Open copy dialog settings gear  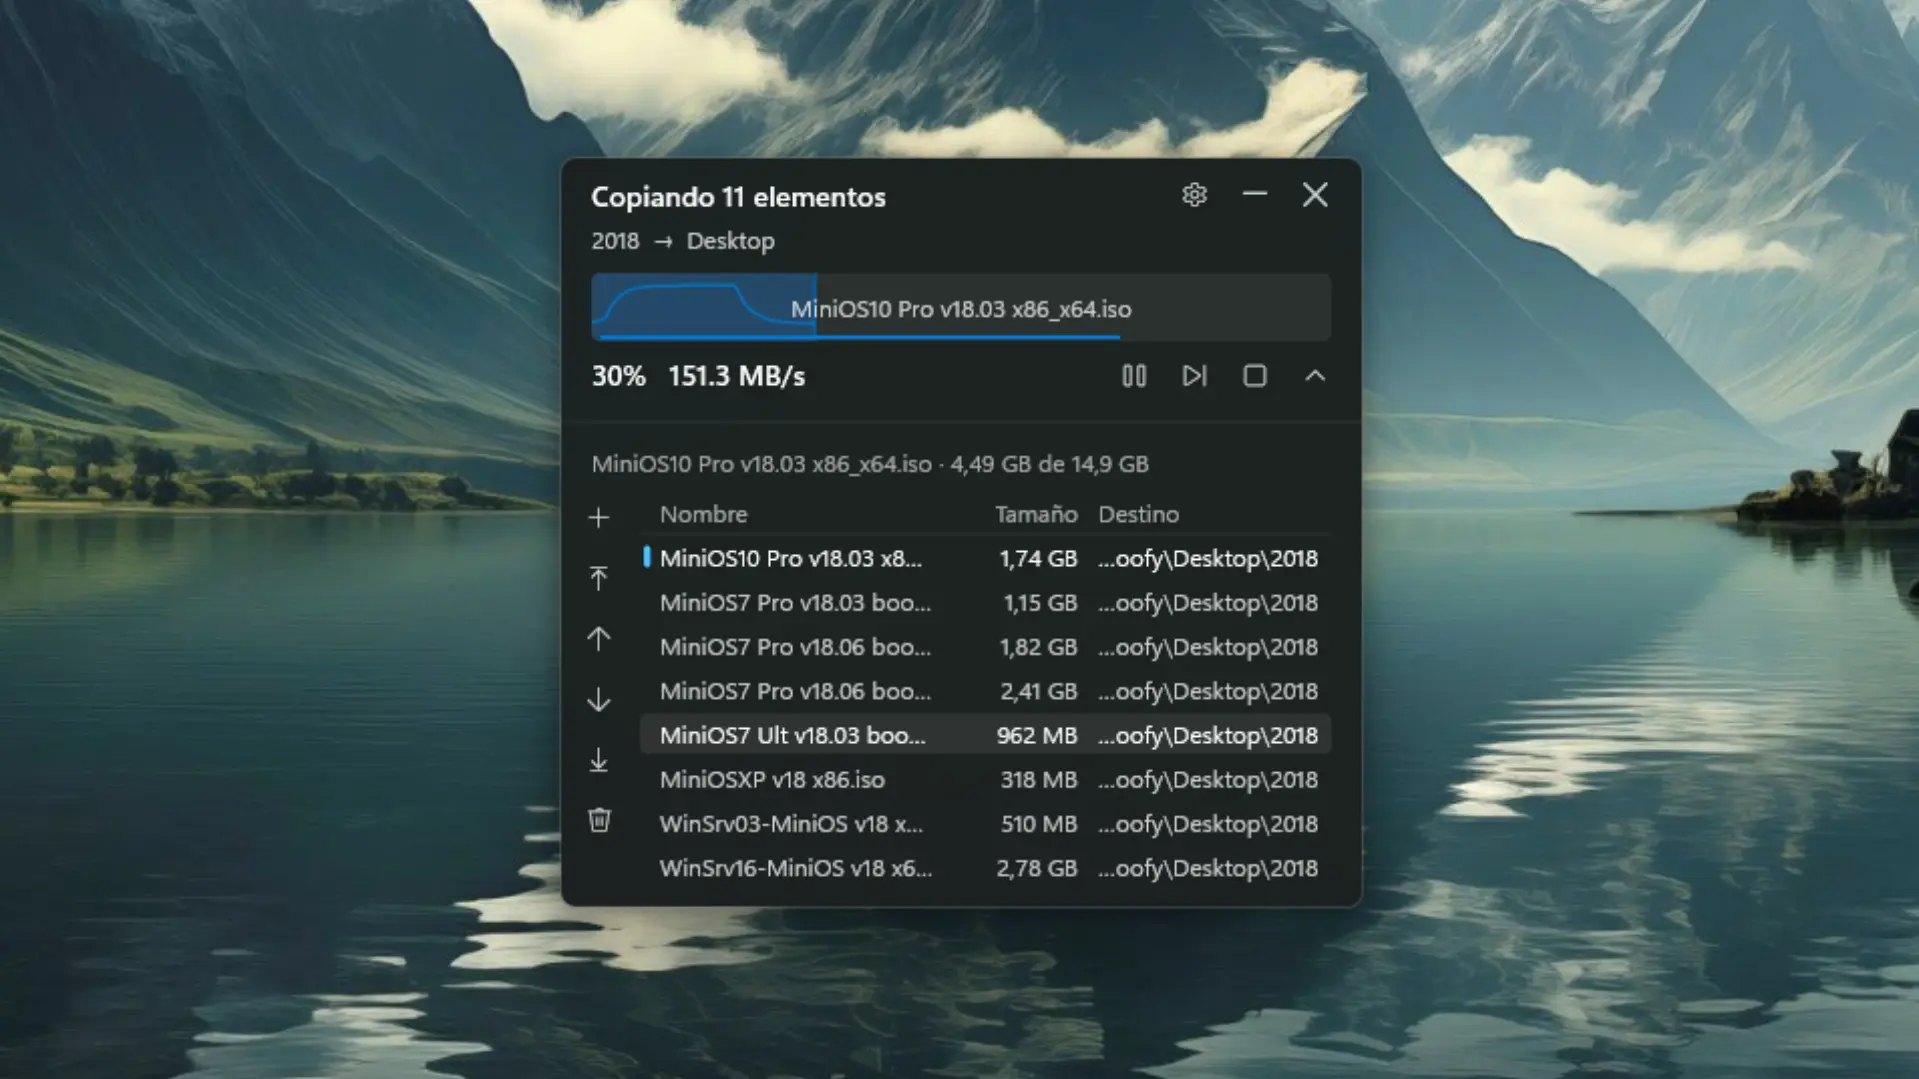1194,195
